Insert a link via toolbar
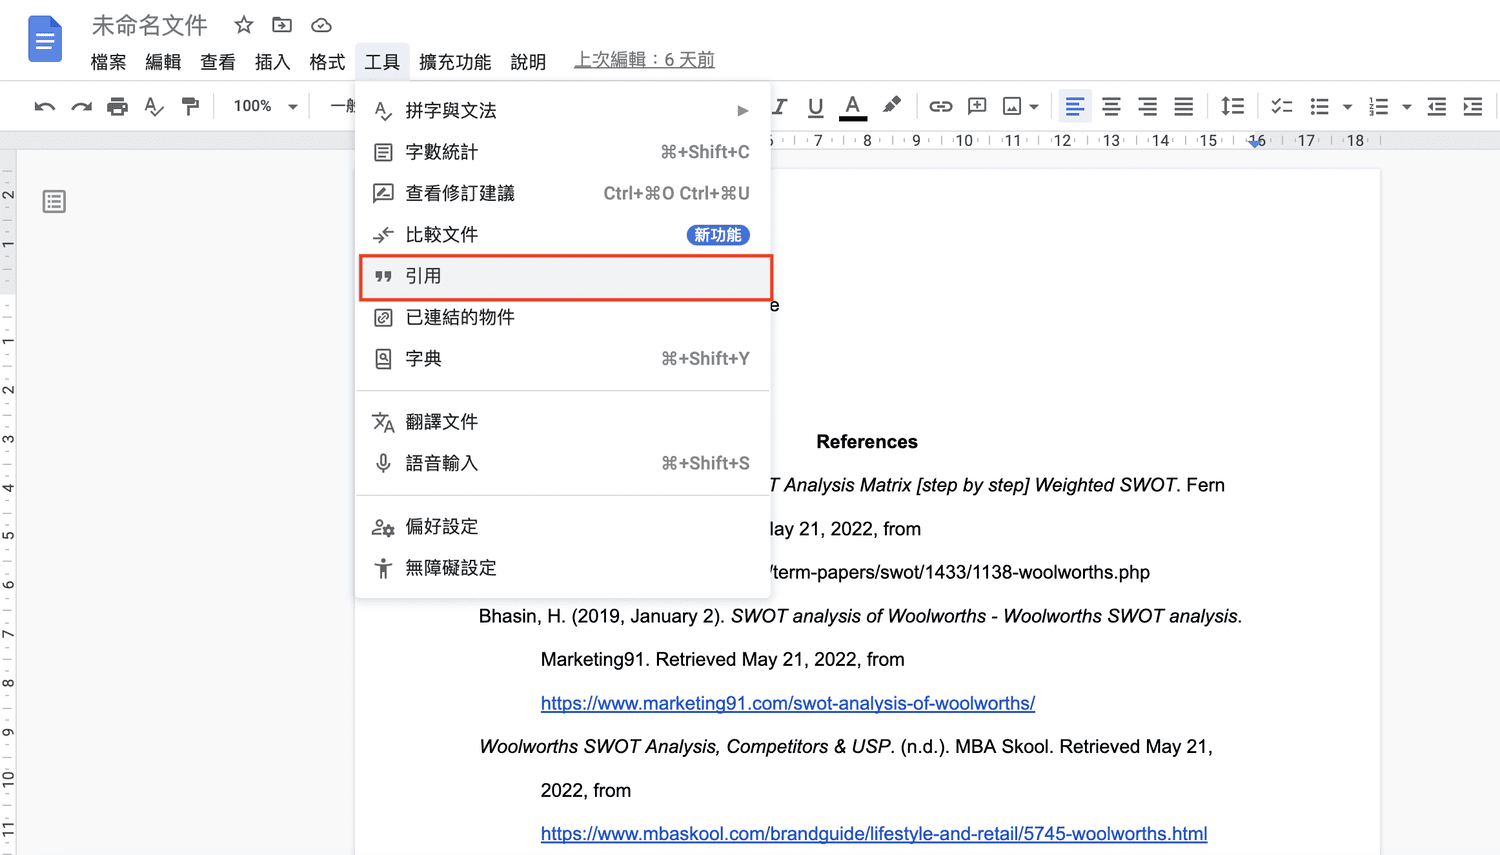 941,106
